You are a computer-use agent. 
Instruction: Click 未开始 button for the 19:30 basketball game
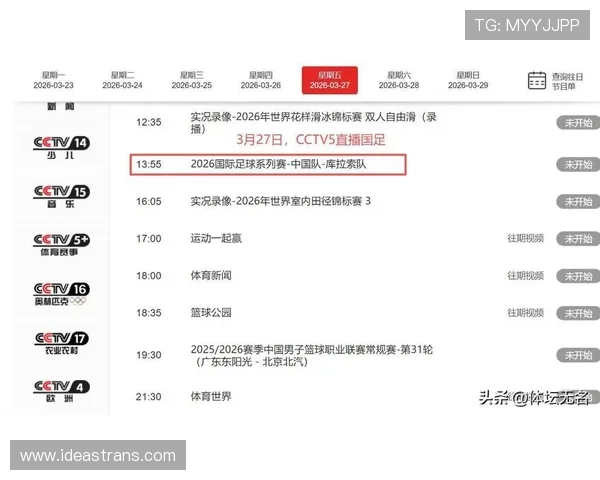(x=578, y=355)
